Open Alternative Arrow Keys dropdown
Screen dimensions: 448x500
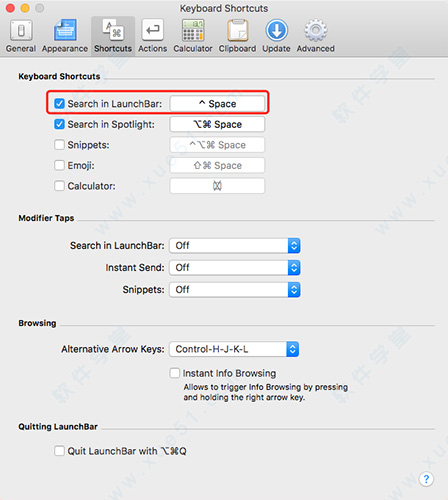234,349
